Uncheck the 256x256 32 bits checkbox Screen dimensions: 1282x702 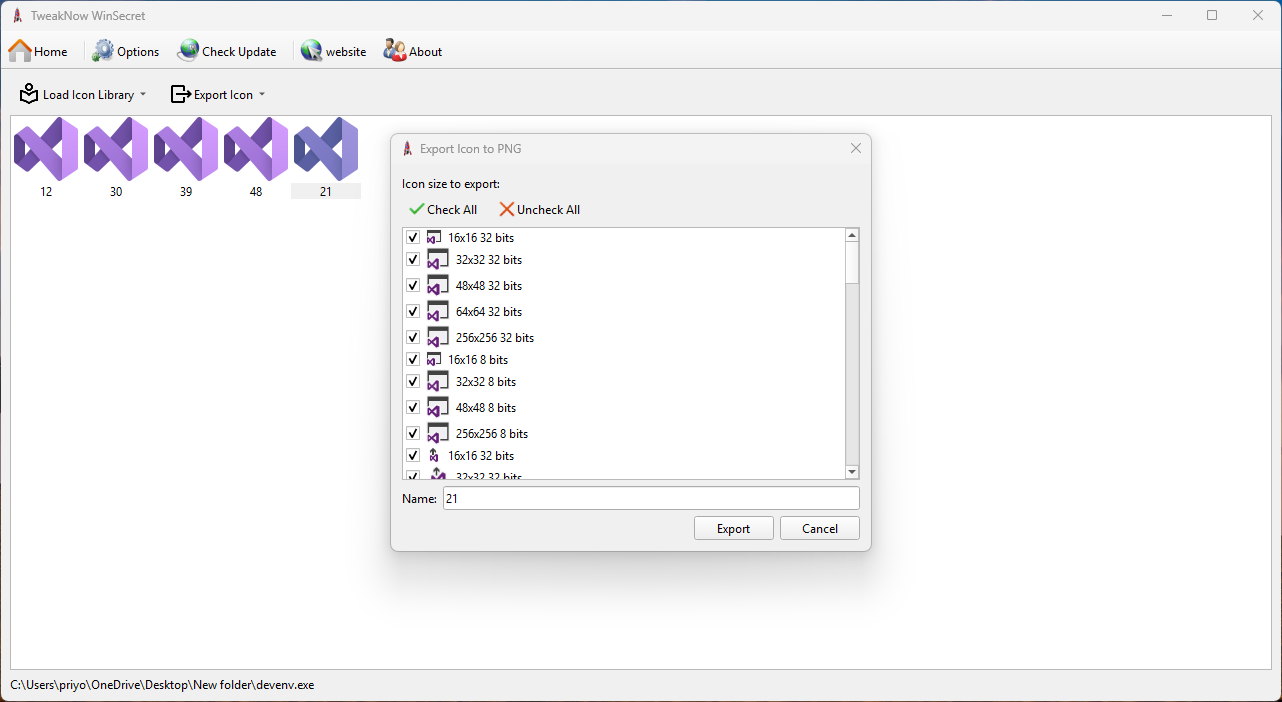coord(413,338)
